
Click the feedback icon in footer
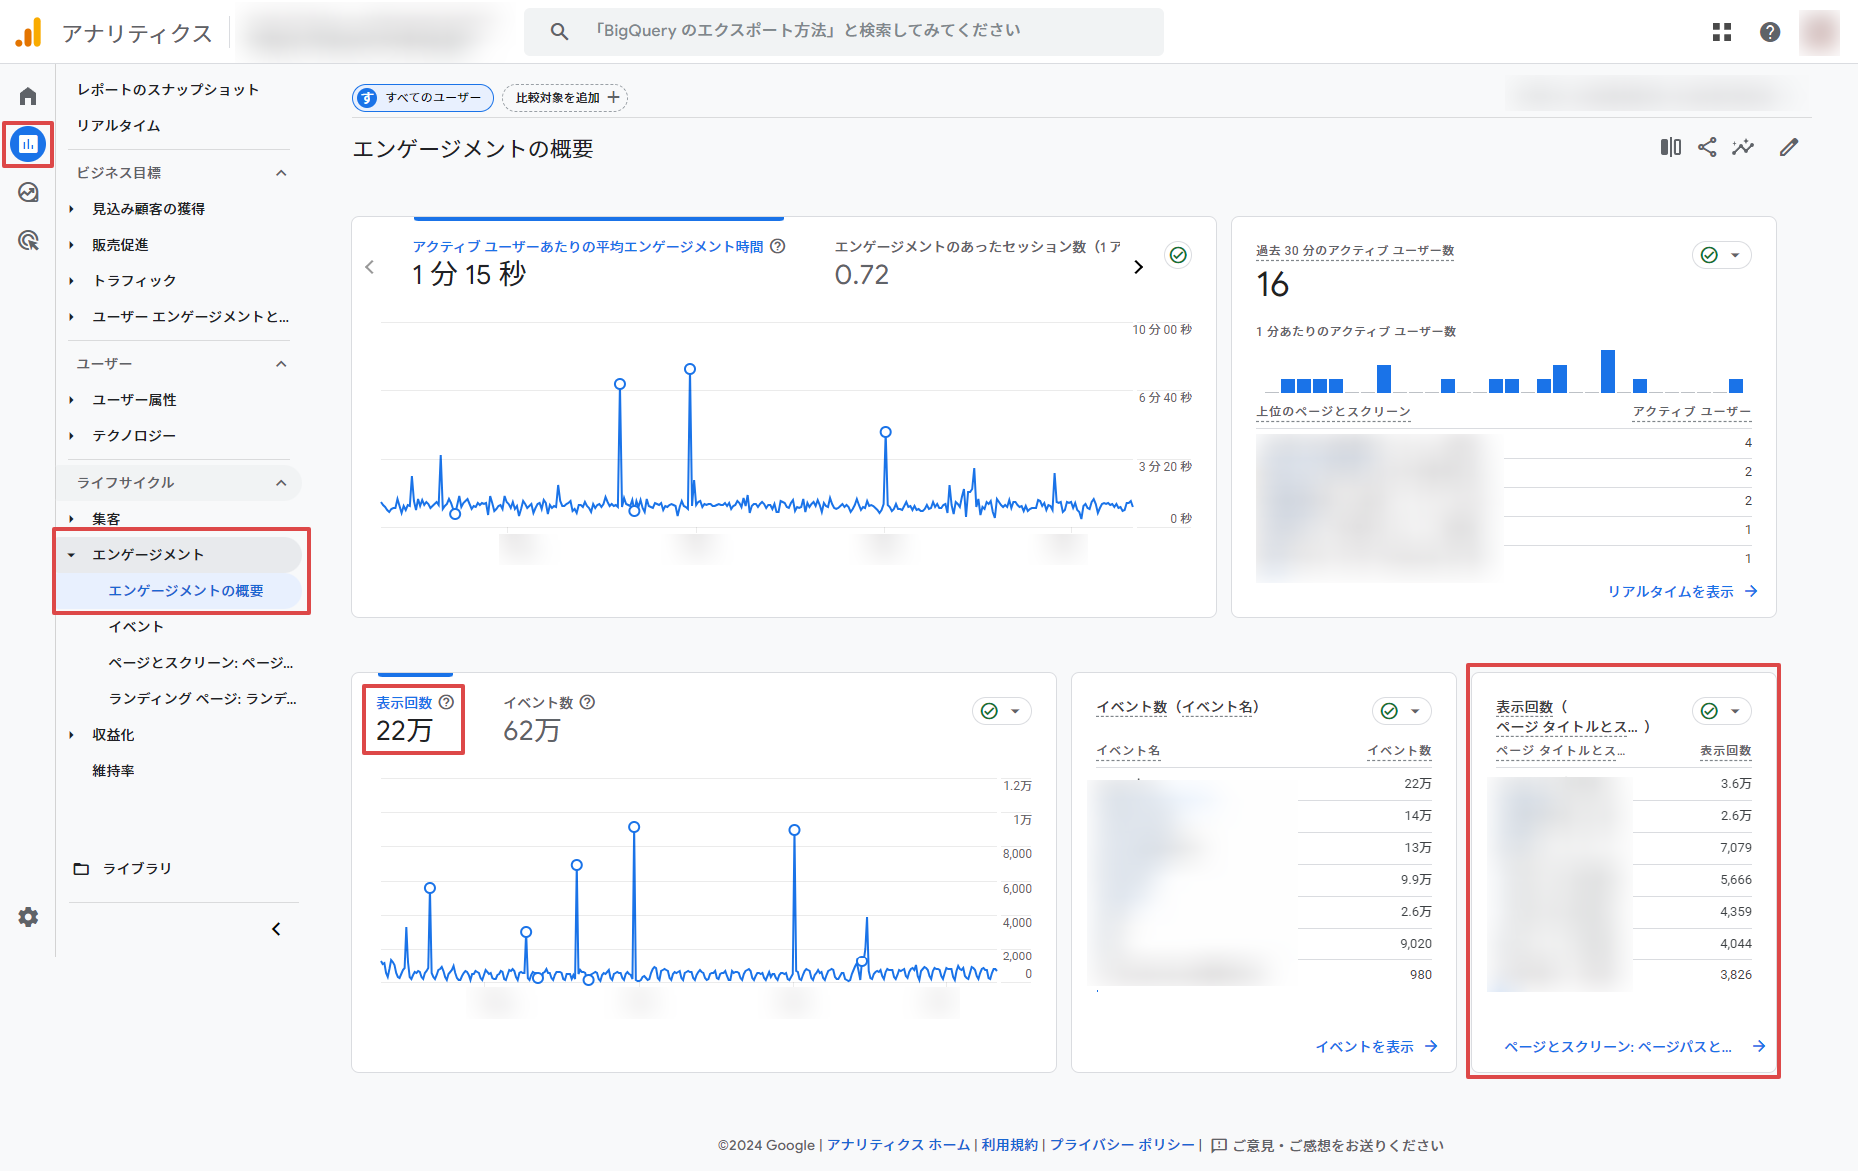1219,1145
